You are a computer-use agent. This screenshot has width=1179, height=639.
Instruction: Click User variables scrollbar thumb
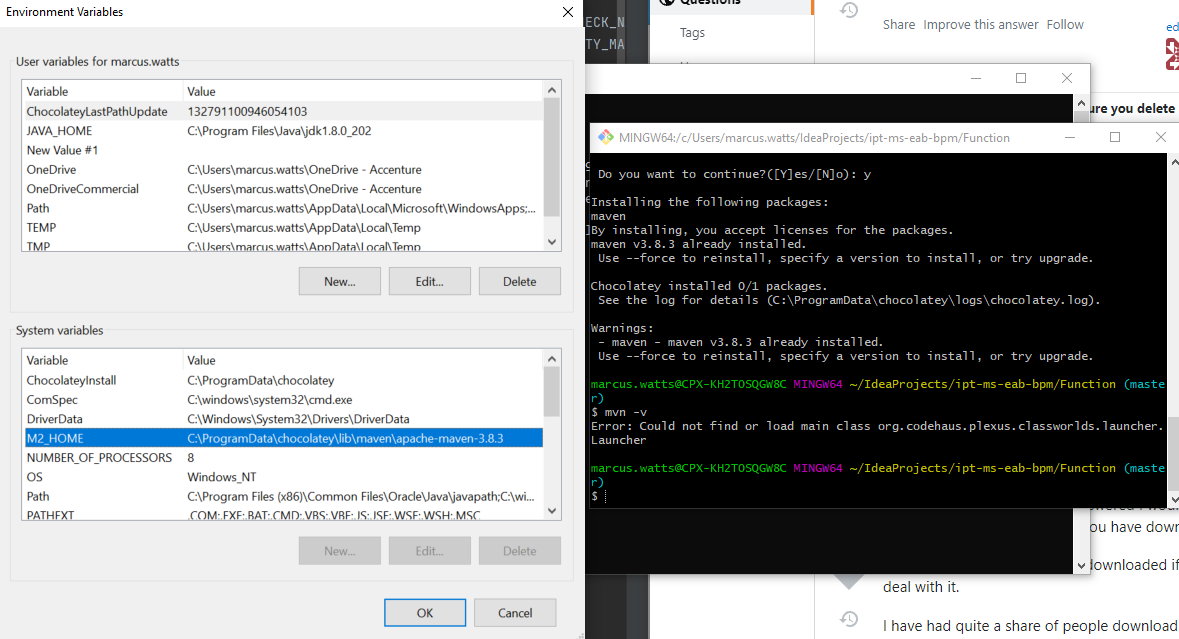point(552,156)
